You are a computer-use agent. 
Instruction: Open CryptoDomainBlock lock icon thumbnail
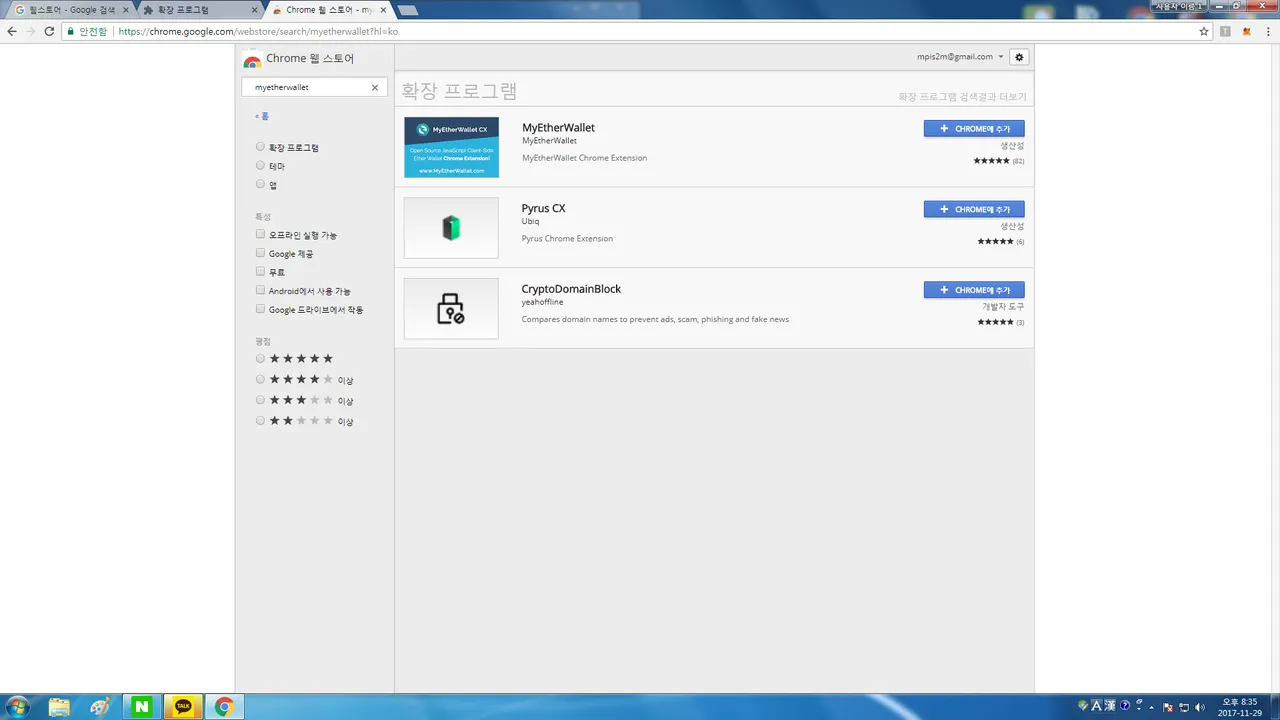[451, 308]
